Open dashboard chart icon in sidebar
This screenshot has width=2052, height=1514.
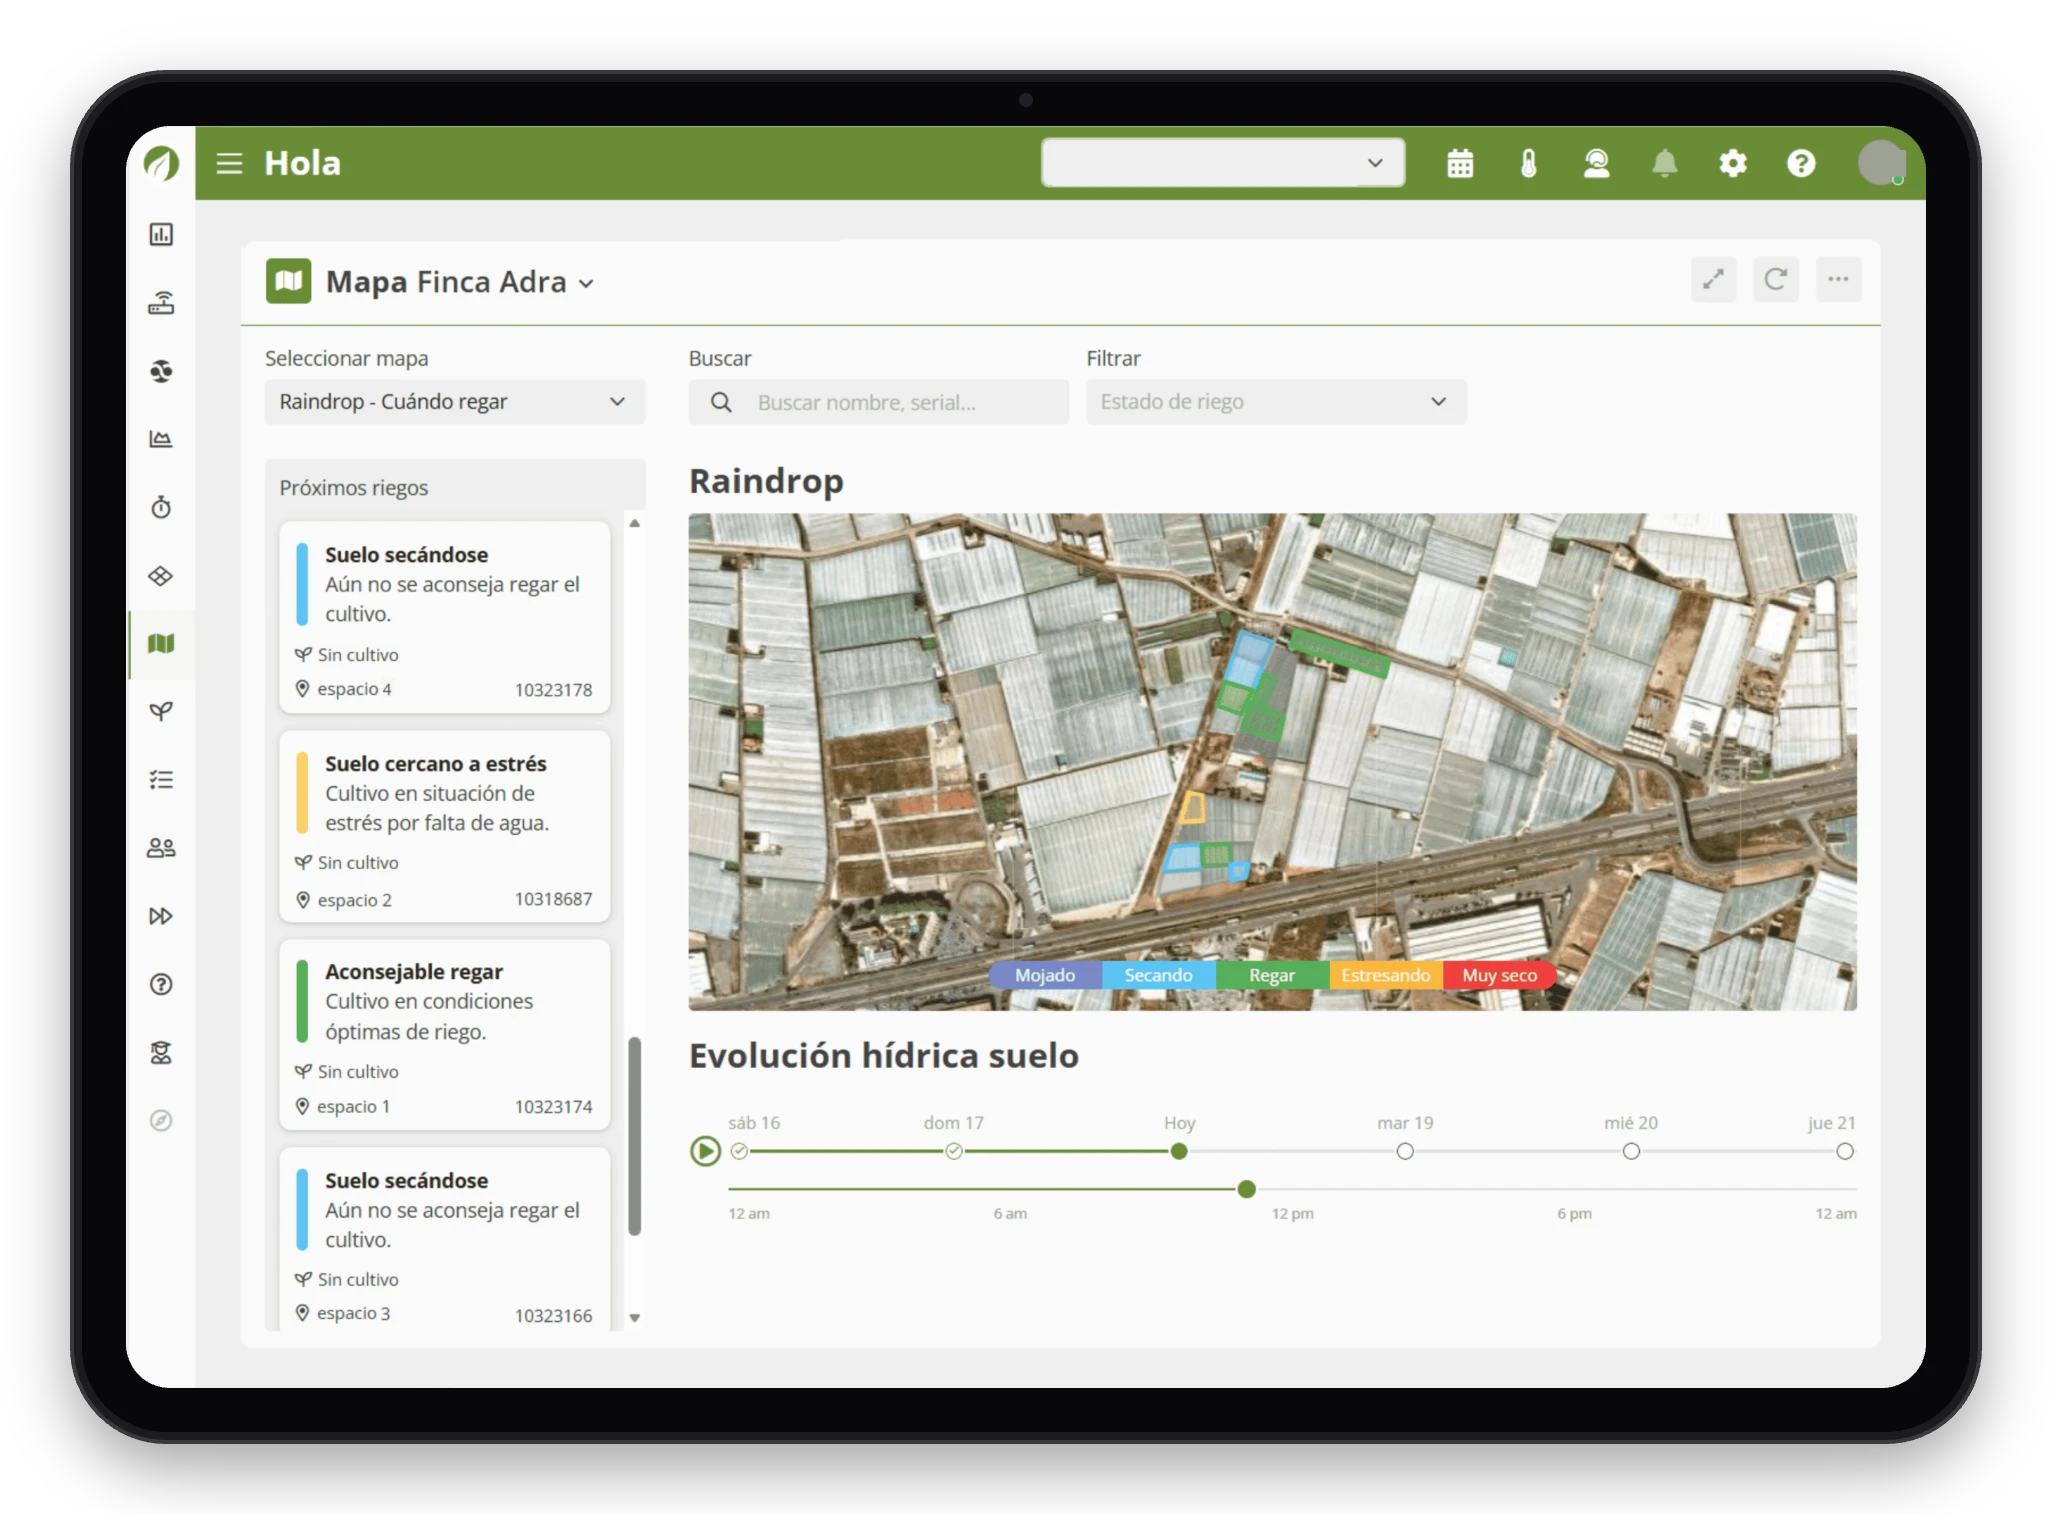point(161,234)
